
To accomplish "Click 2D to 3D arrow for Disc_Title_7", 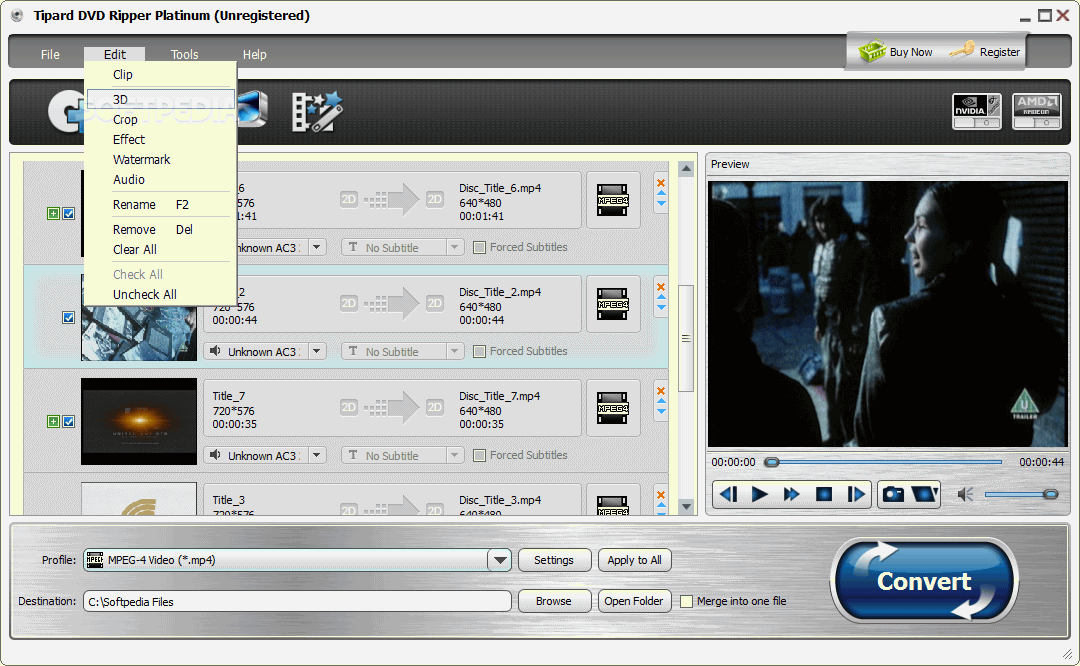I will click(392, 408).
